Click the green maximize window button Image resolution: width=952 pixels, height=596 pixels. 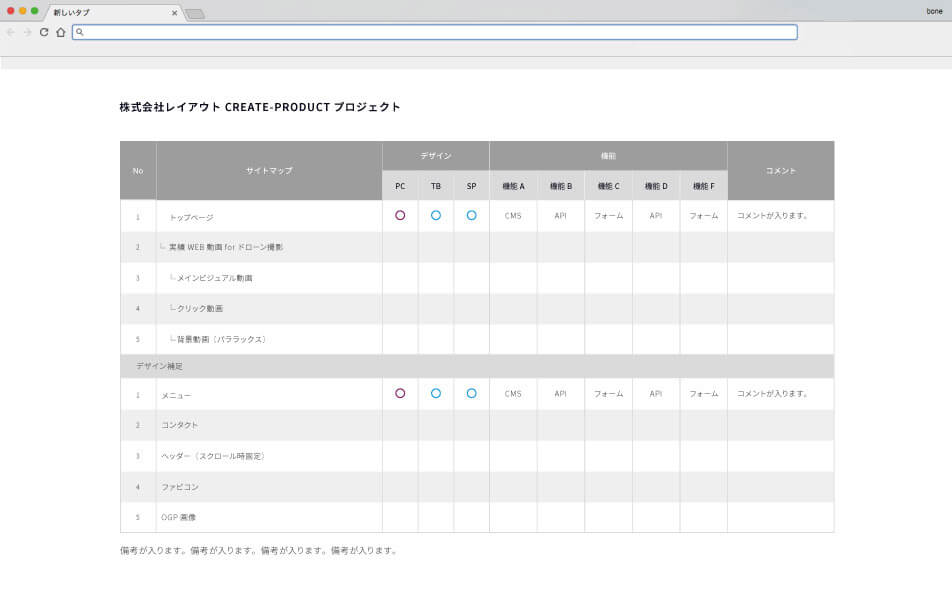[35, 11]
